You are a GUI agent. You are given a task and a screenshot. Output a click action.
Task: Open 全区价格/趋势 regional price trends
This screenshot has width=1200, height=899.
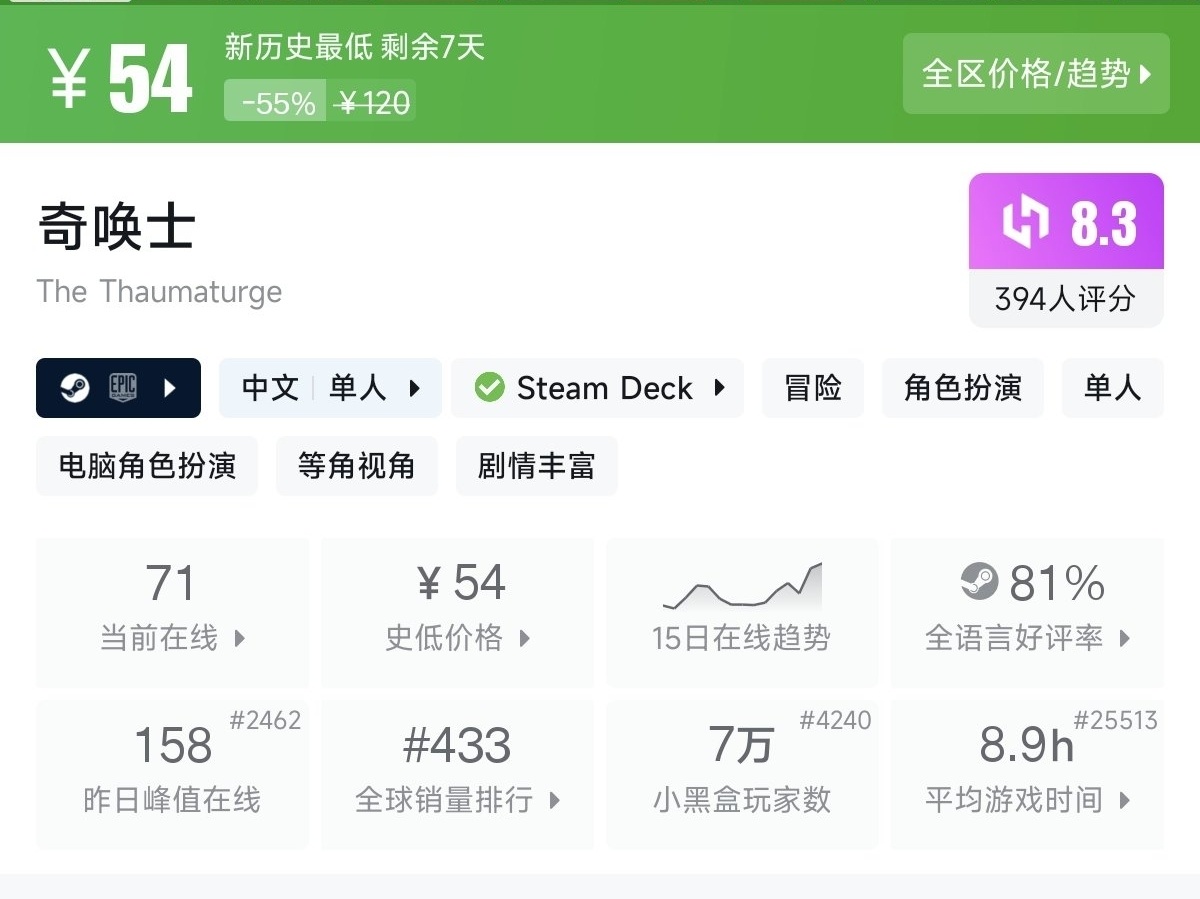point(1036,74)
